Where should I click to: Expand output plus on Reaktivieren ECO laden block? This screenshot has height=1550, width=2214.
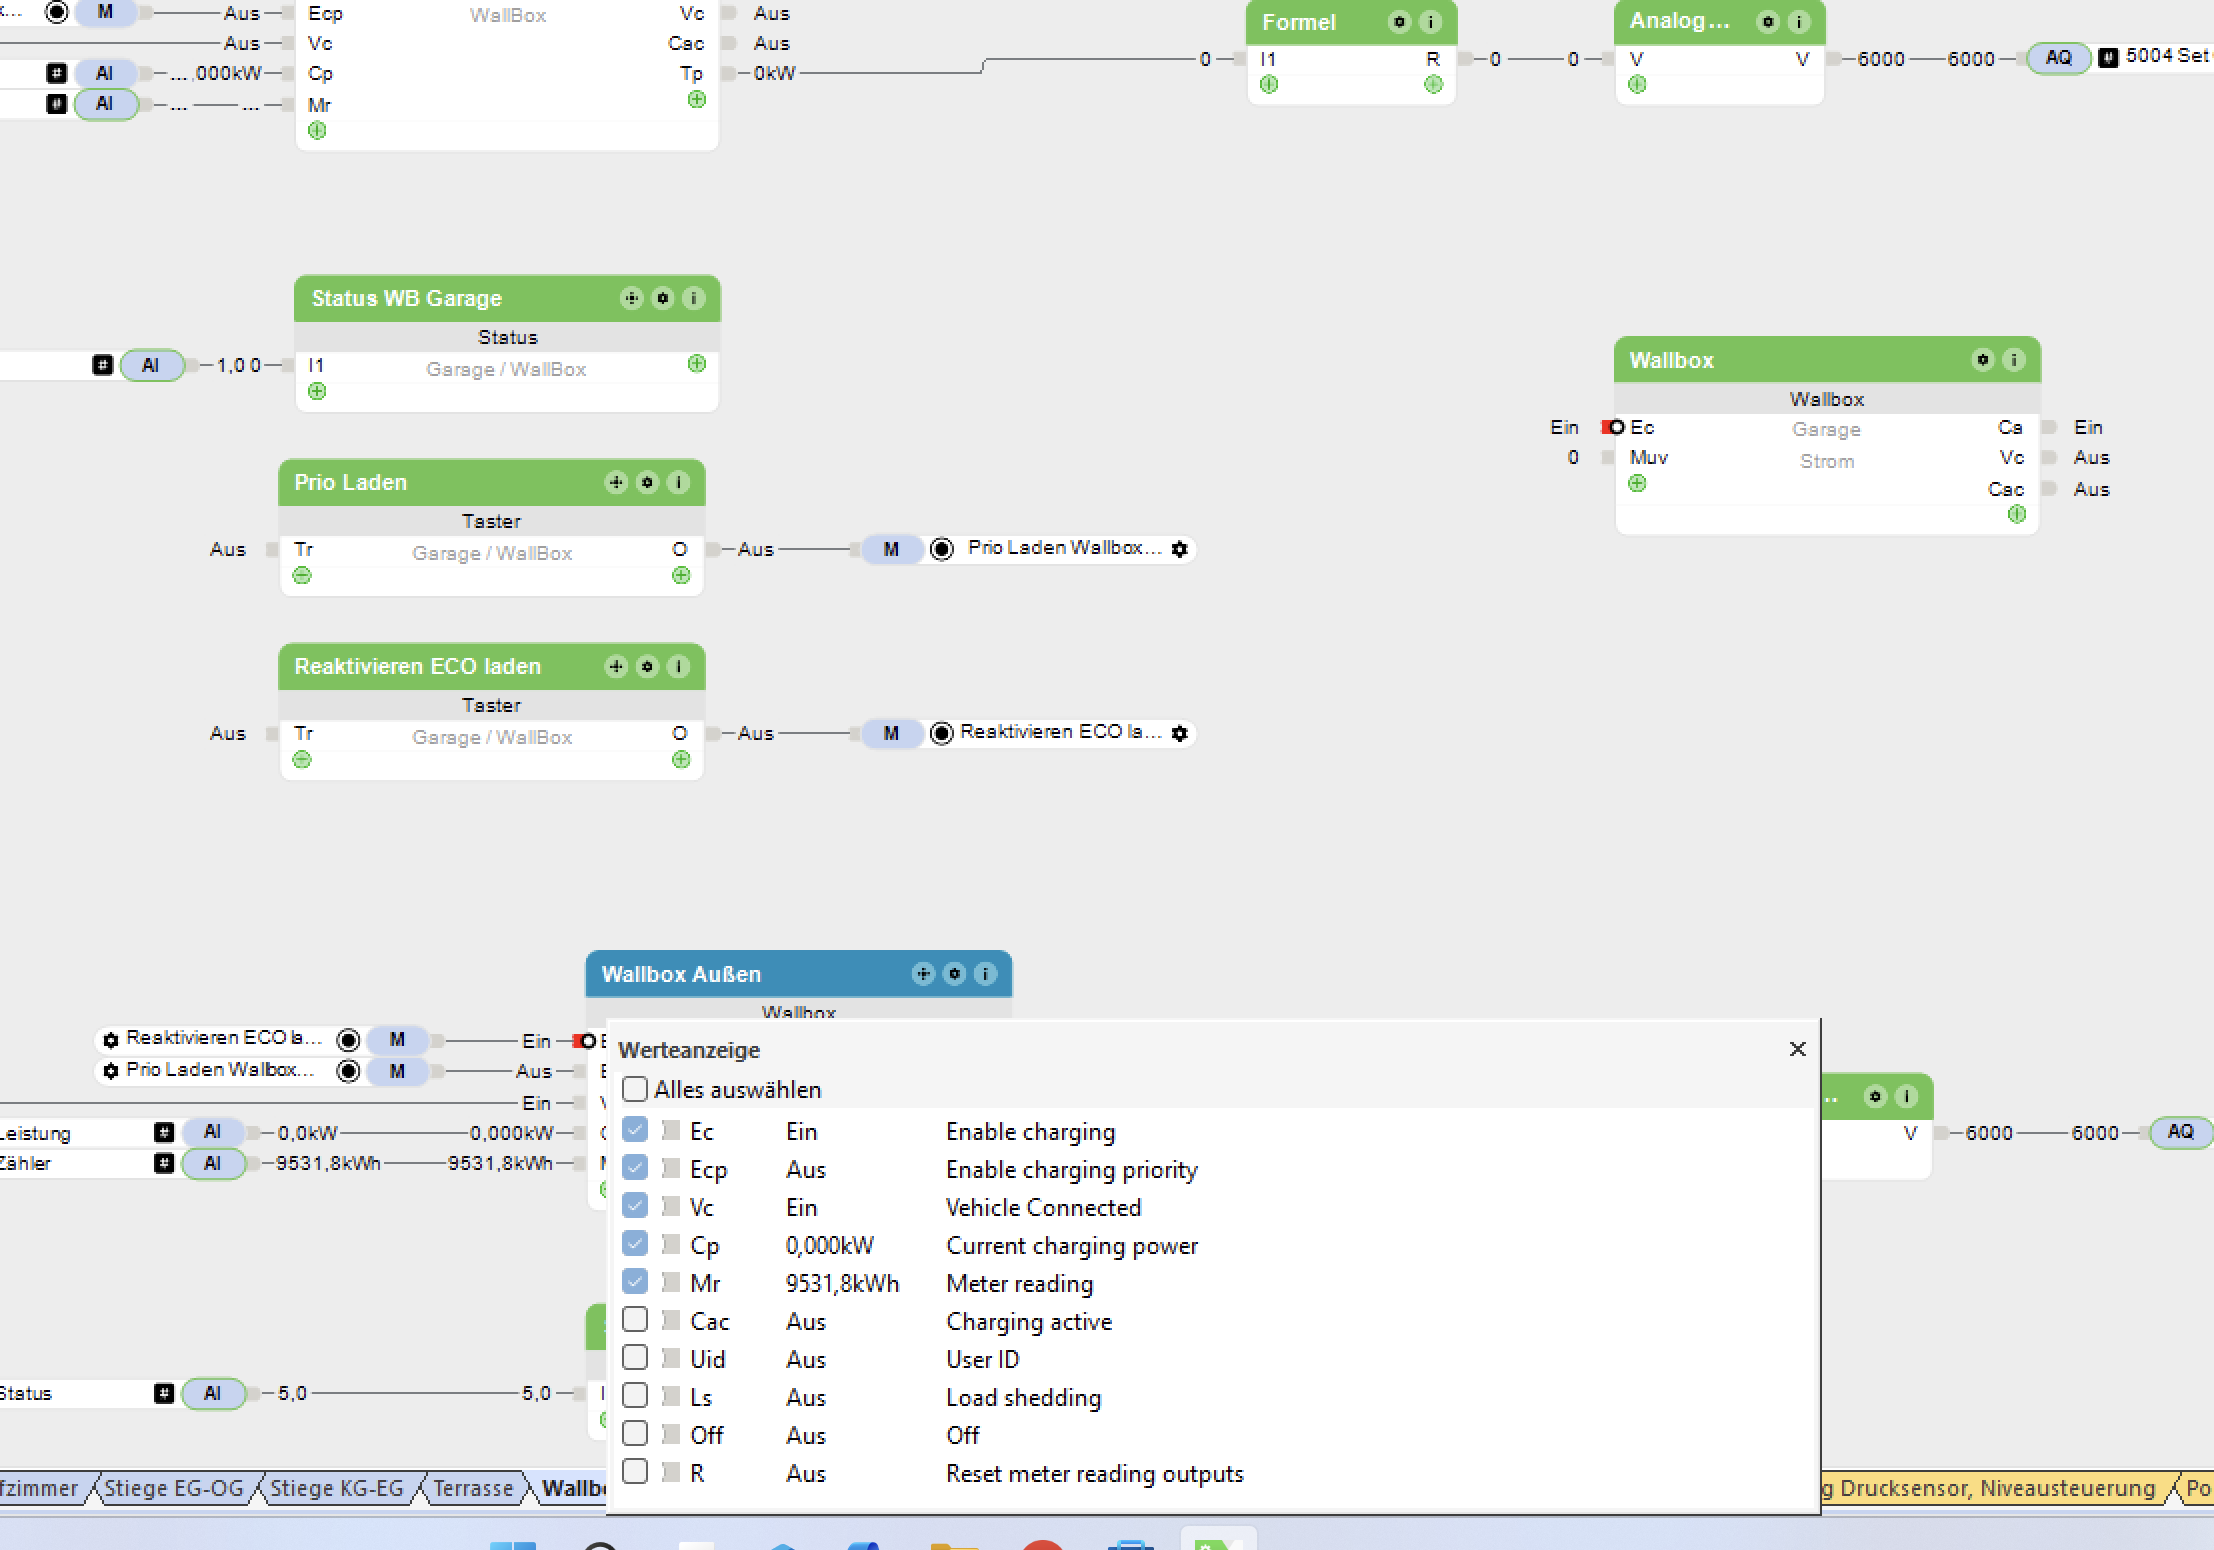[x=681, y=760]
